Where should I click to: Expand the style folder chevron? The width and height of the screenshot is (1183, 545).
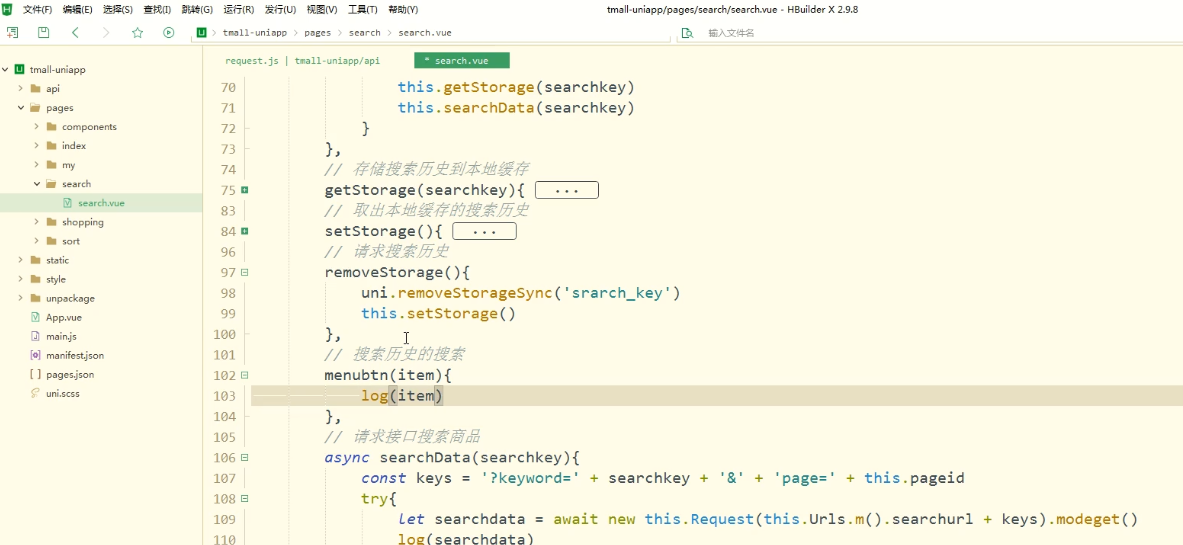point(21,279)
